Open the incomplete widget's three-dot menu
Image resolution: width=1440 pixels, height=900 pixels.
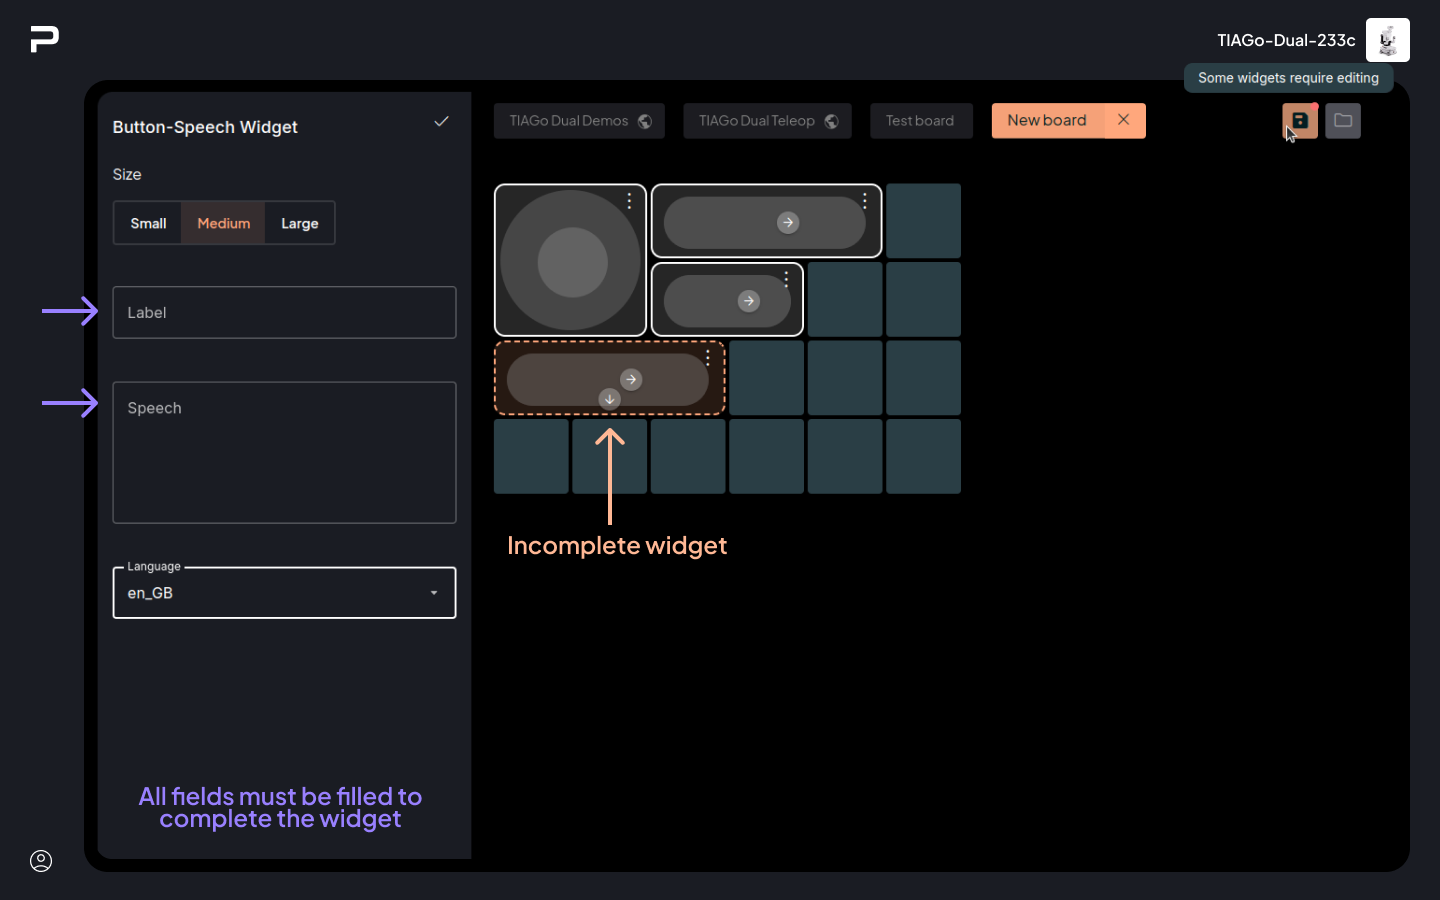tap(708, 357)
